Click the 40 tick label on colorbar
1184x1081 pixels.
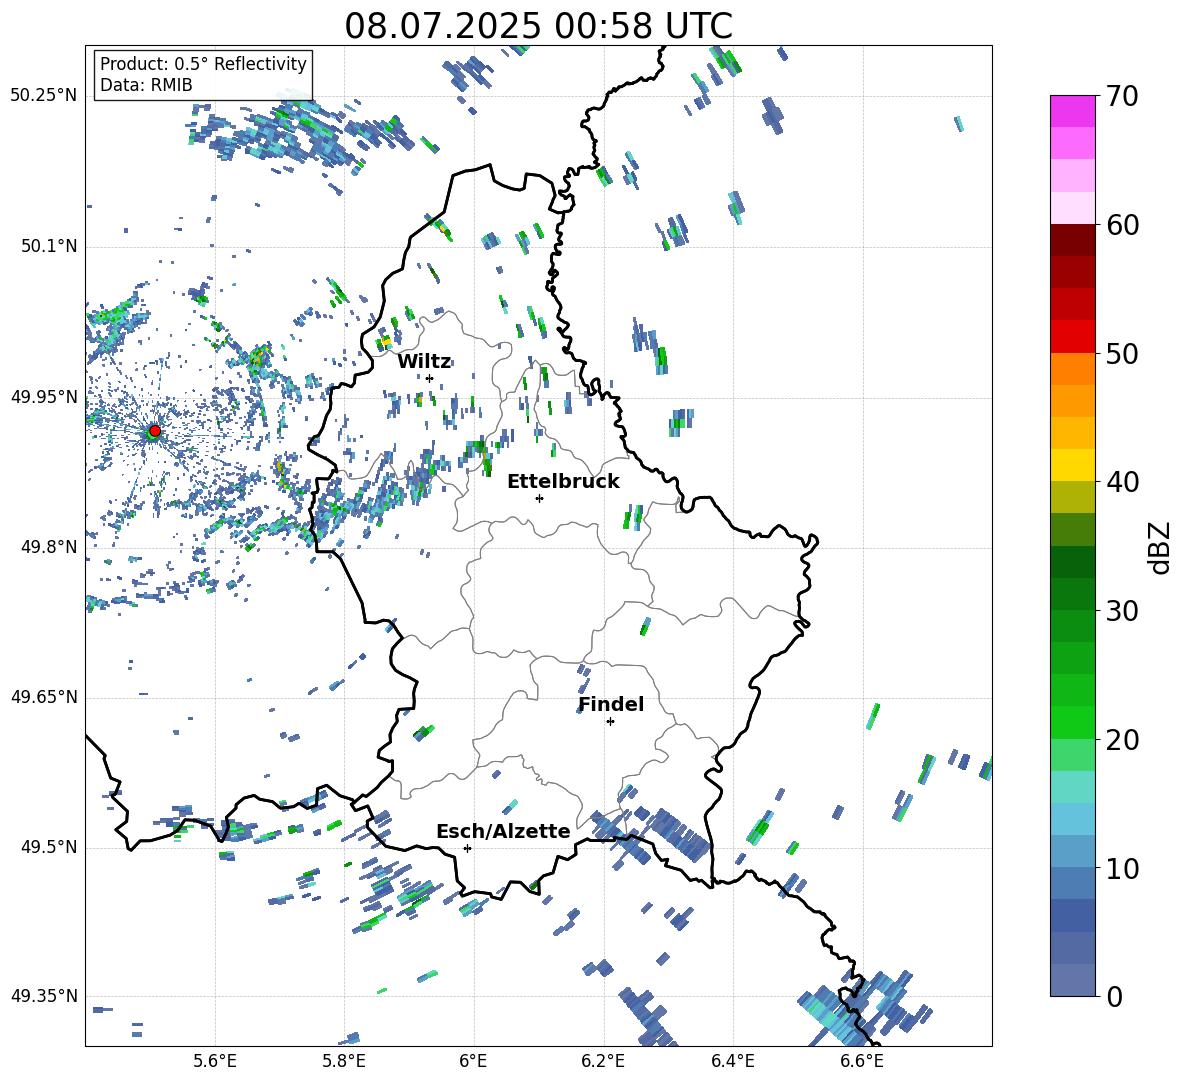pyautogui.click(x=1122, y=482)
